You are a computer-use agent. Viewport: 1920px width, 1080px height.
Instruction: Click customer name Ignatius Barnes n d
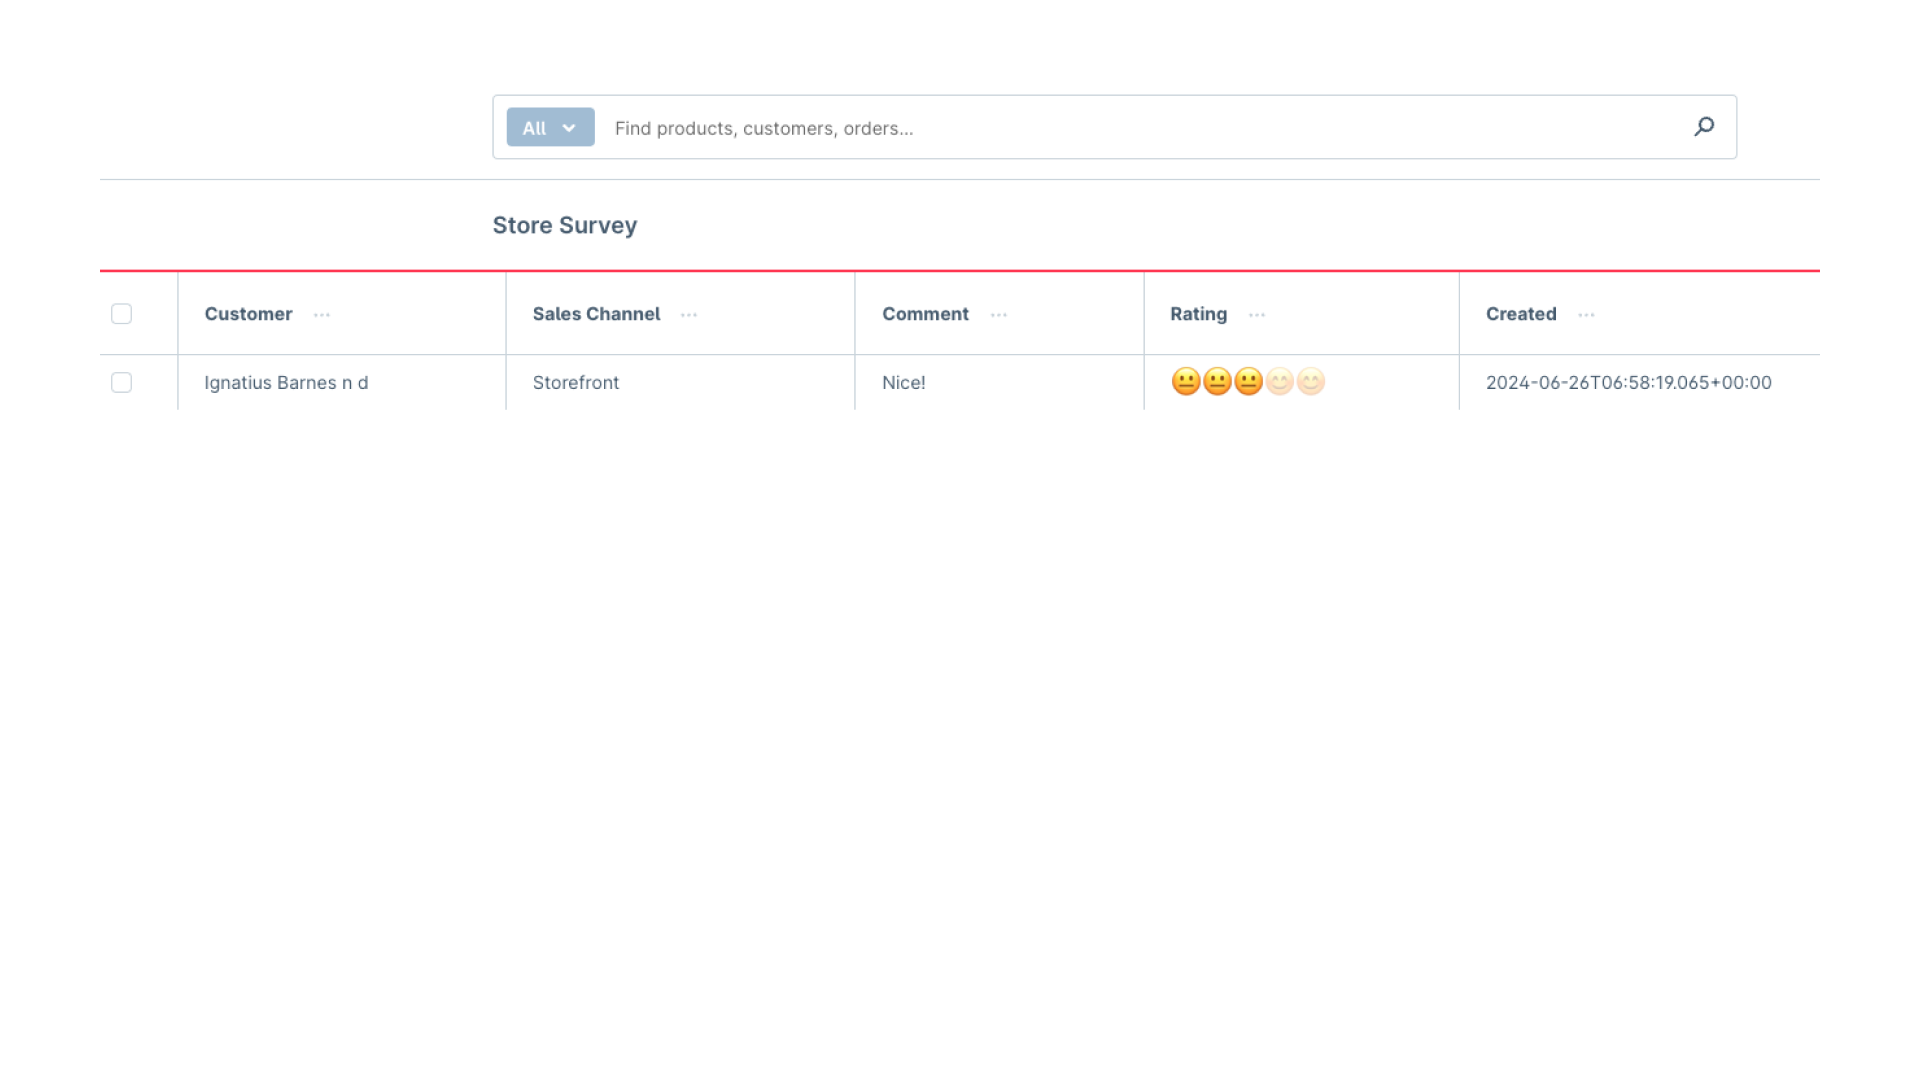click(x=286, y=383)
